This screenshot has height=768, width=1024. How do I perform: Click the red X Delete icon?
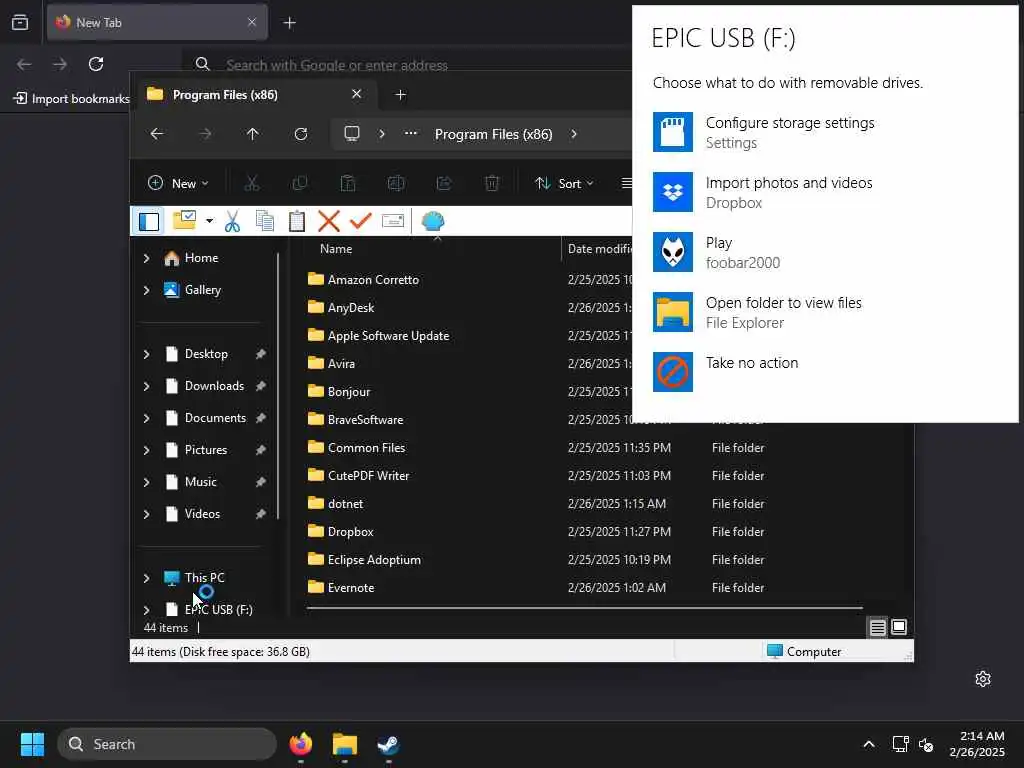(x=328, y=221)
